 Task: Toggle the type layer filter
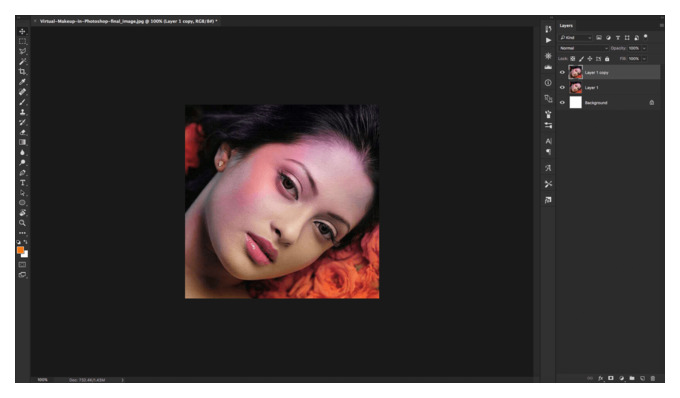coord(618,38)
